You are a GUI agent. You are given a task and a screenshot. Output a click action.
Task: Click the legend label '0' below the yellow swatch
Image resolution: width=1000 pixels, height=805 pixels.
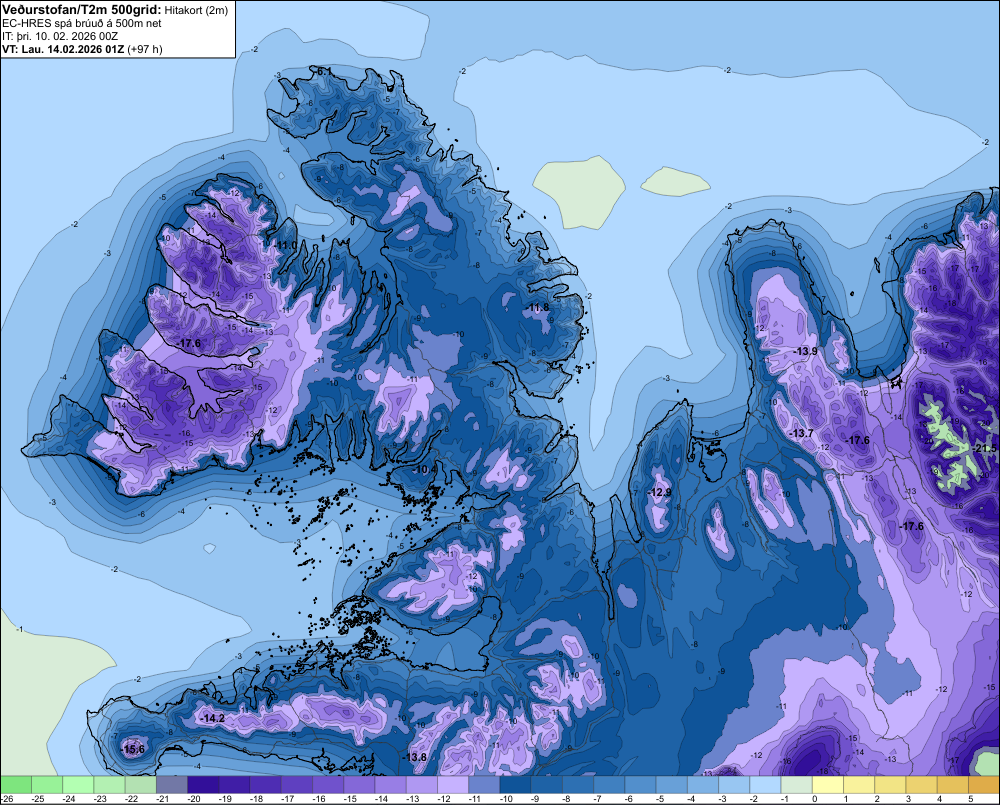[814, 799]
